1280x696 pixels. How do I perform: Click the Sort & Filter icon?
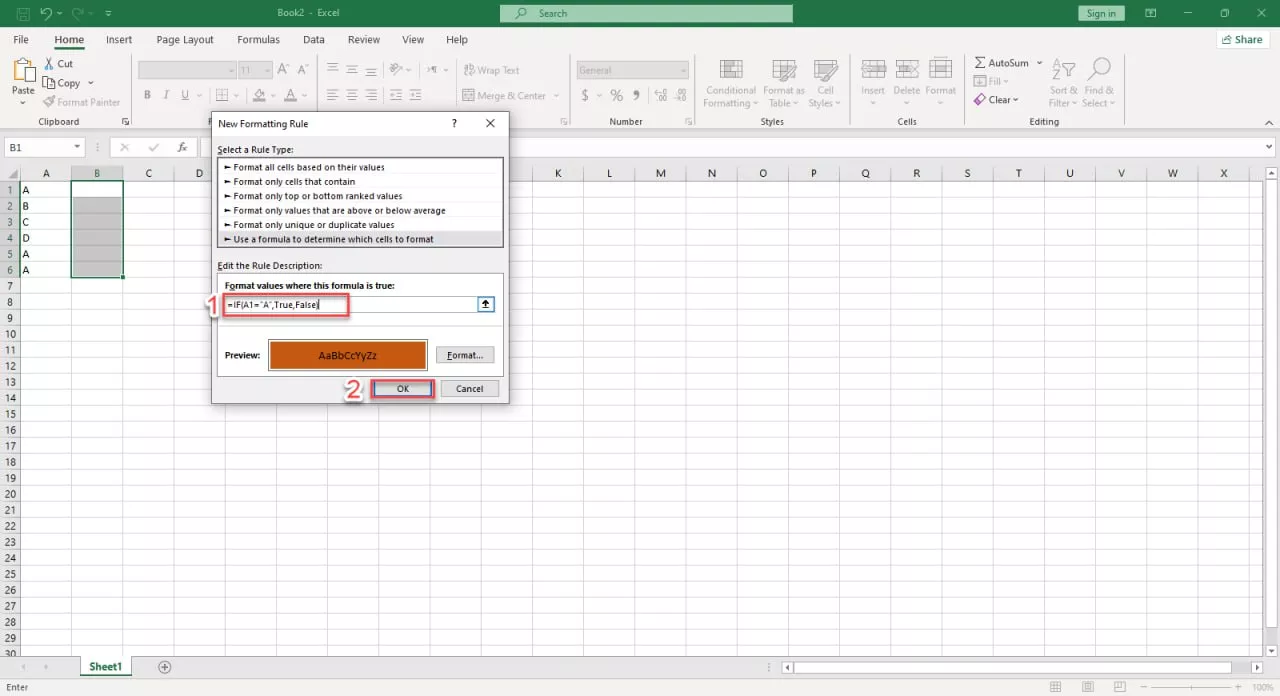(1063, 69)
